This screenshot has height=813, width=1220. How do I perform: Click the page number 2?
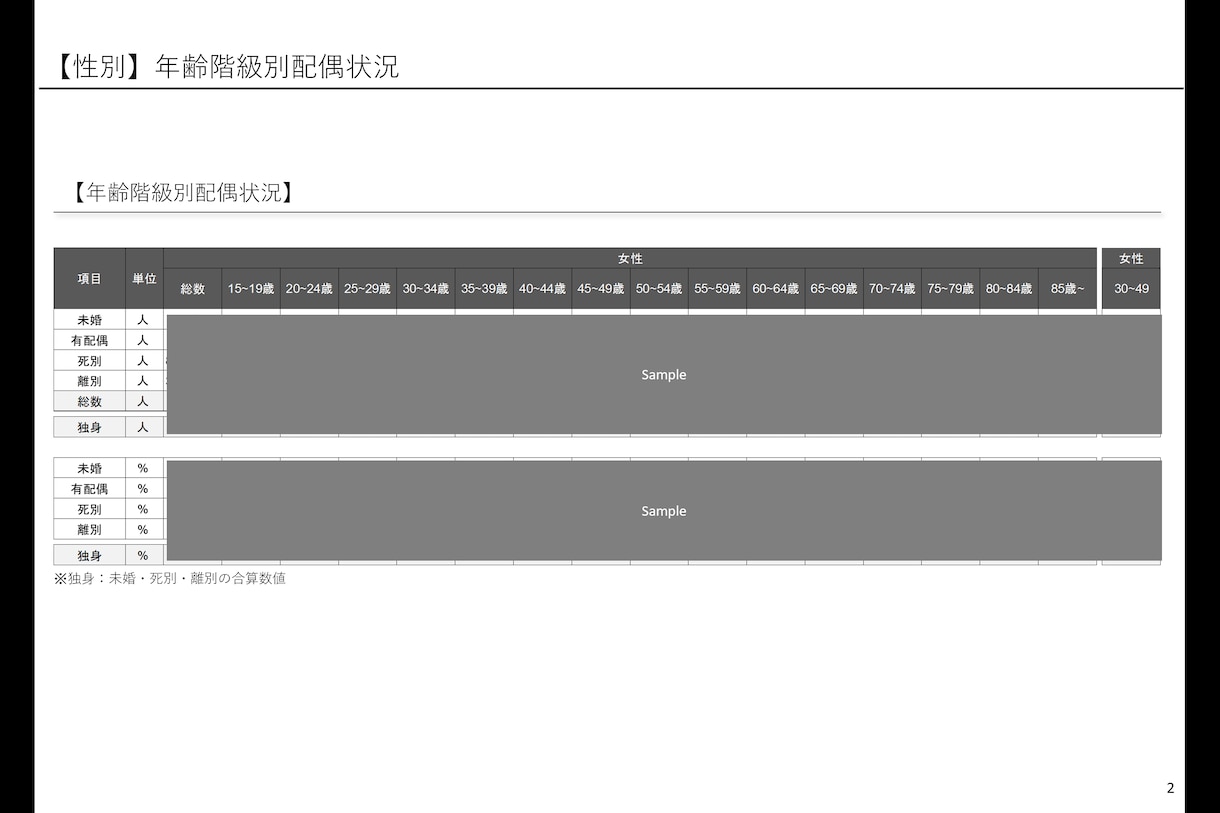click(1171, 788)
